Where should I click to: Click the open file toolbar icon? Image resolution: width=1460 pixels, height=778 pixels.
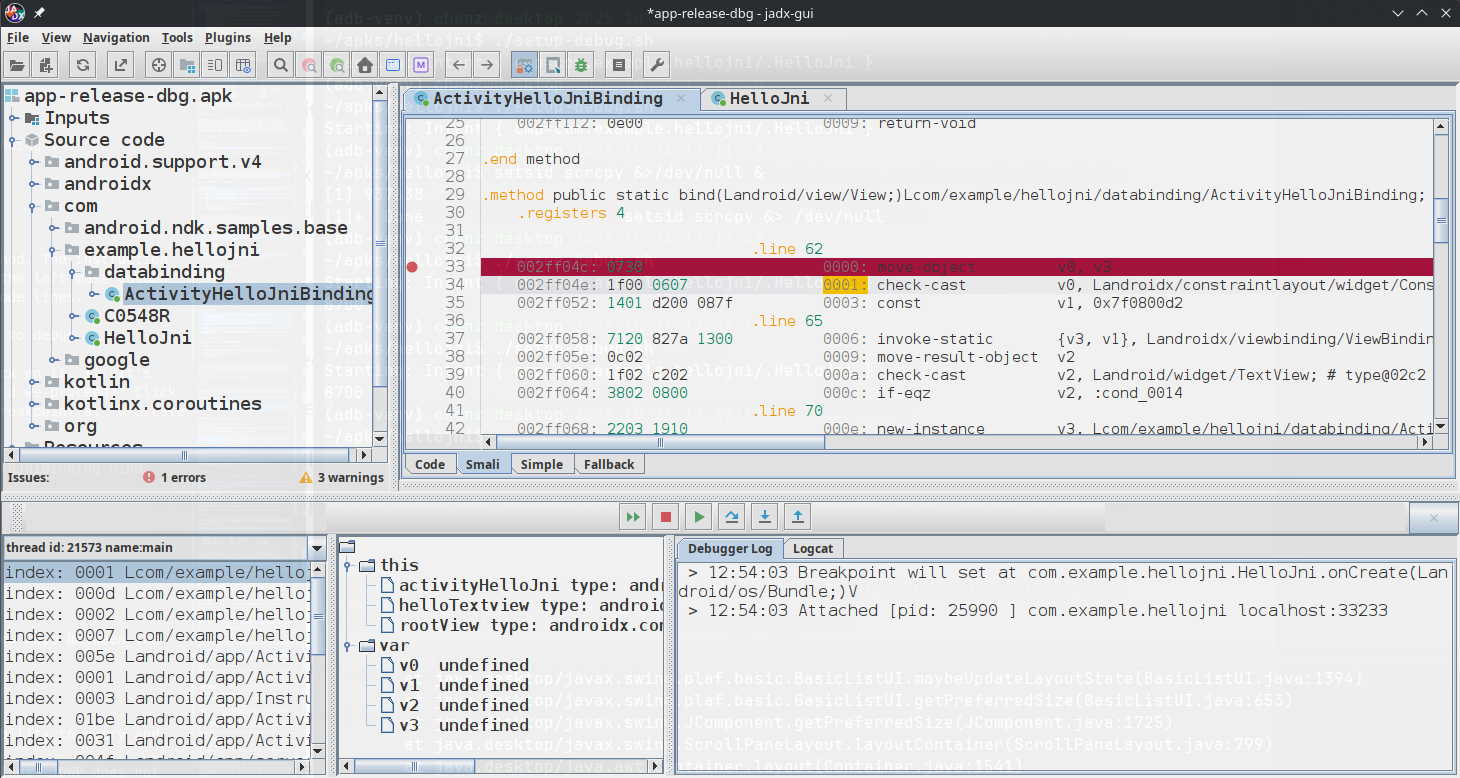[x=17, y=66]
